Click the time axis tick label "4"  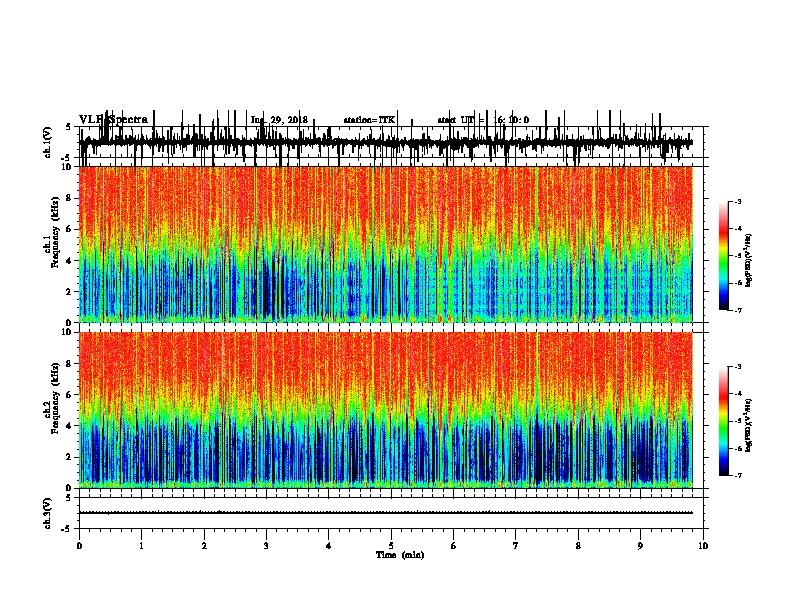point(329,546)
